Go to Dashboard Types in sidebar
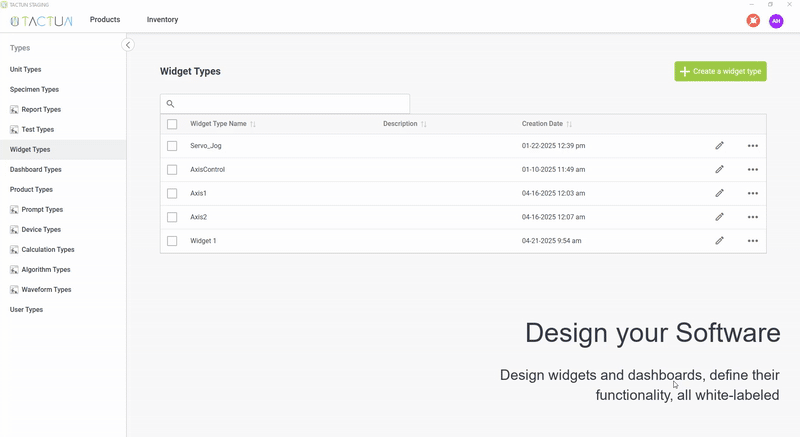The width and height of the screenshot is (800, 437). point(36,170)
